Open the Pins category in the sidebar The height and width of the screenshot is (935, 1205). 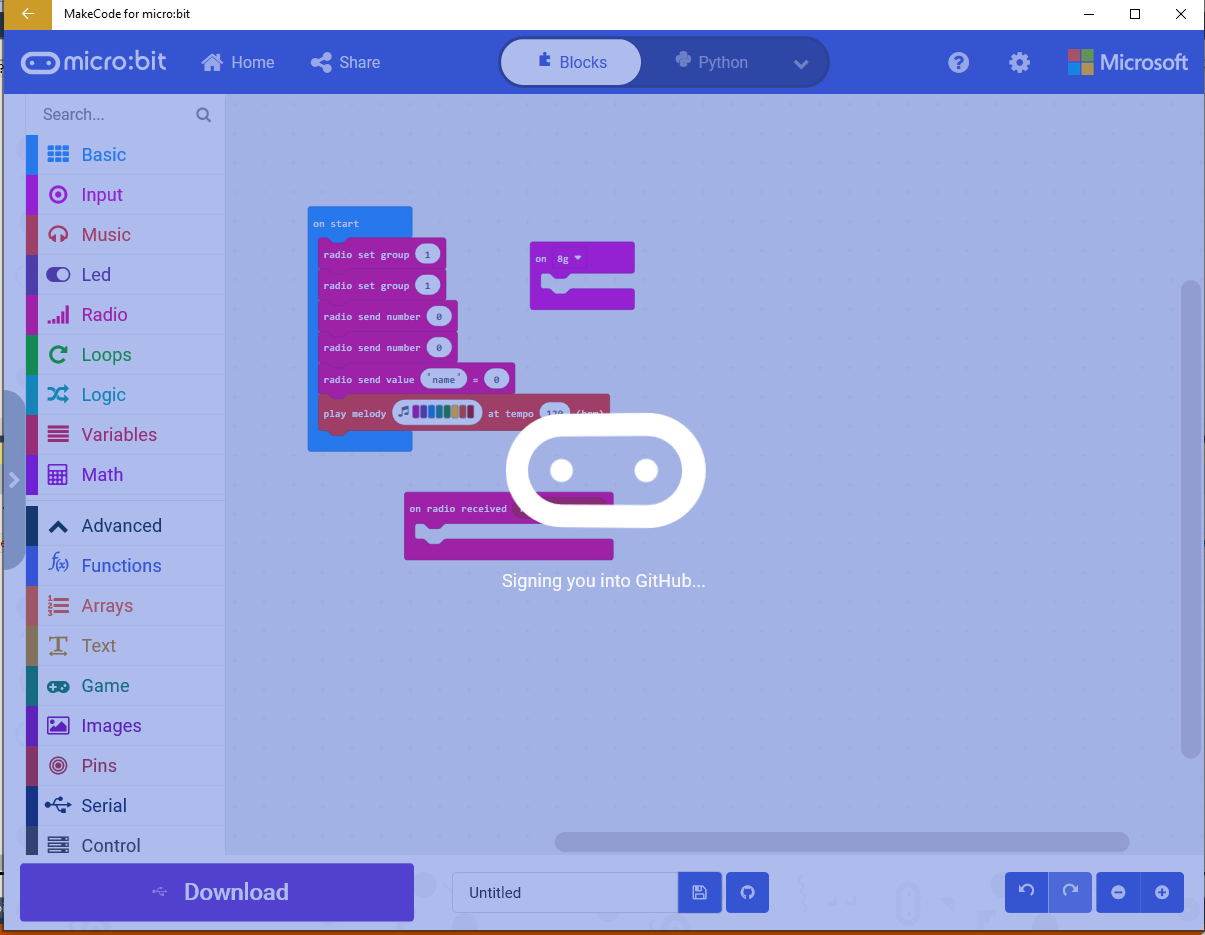98,765
